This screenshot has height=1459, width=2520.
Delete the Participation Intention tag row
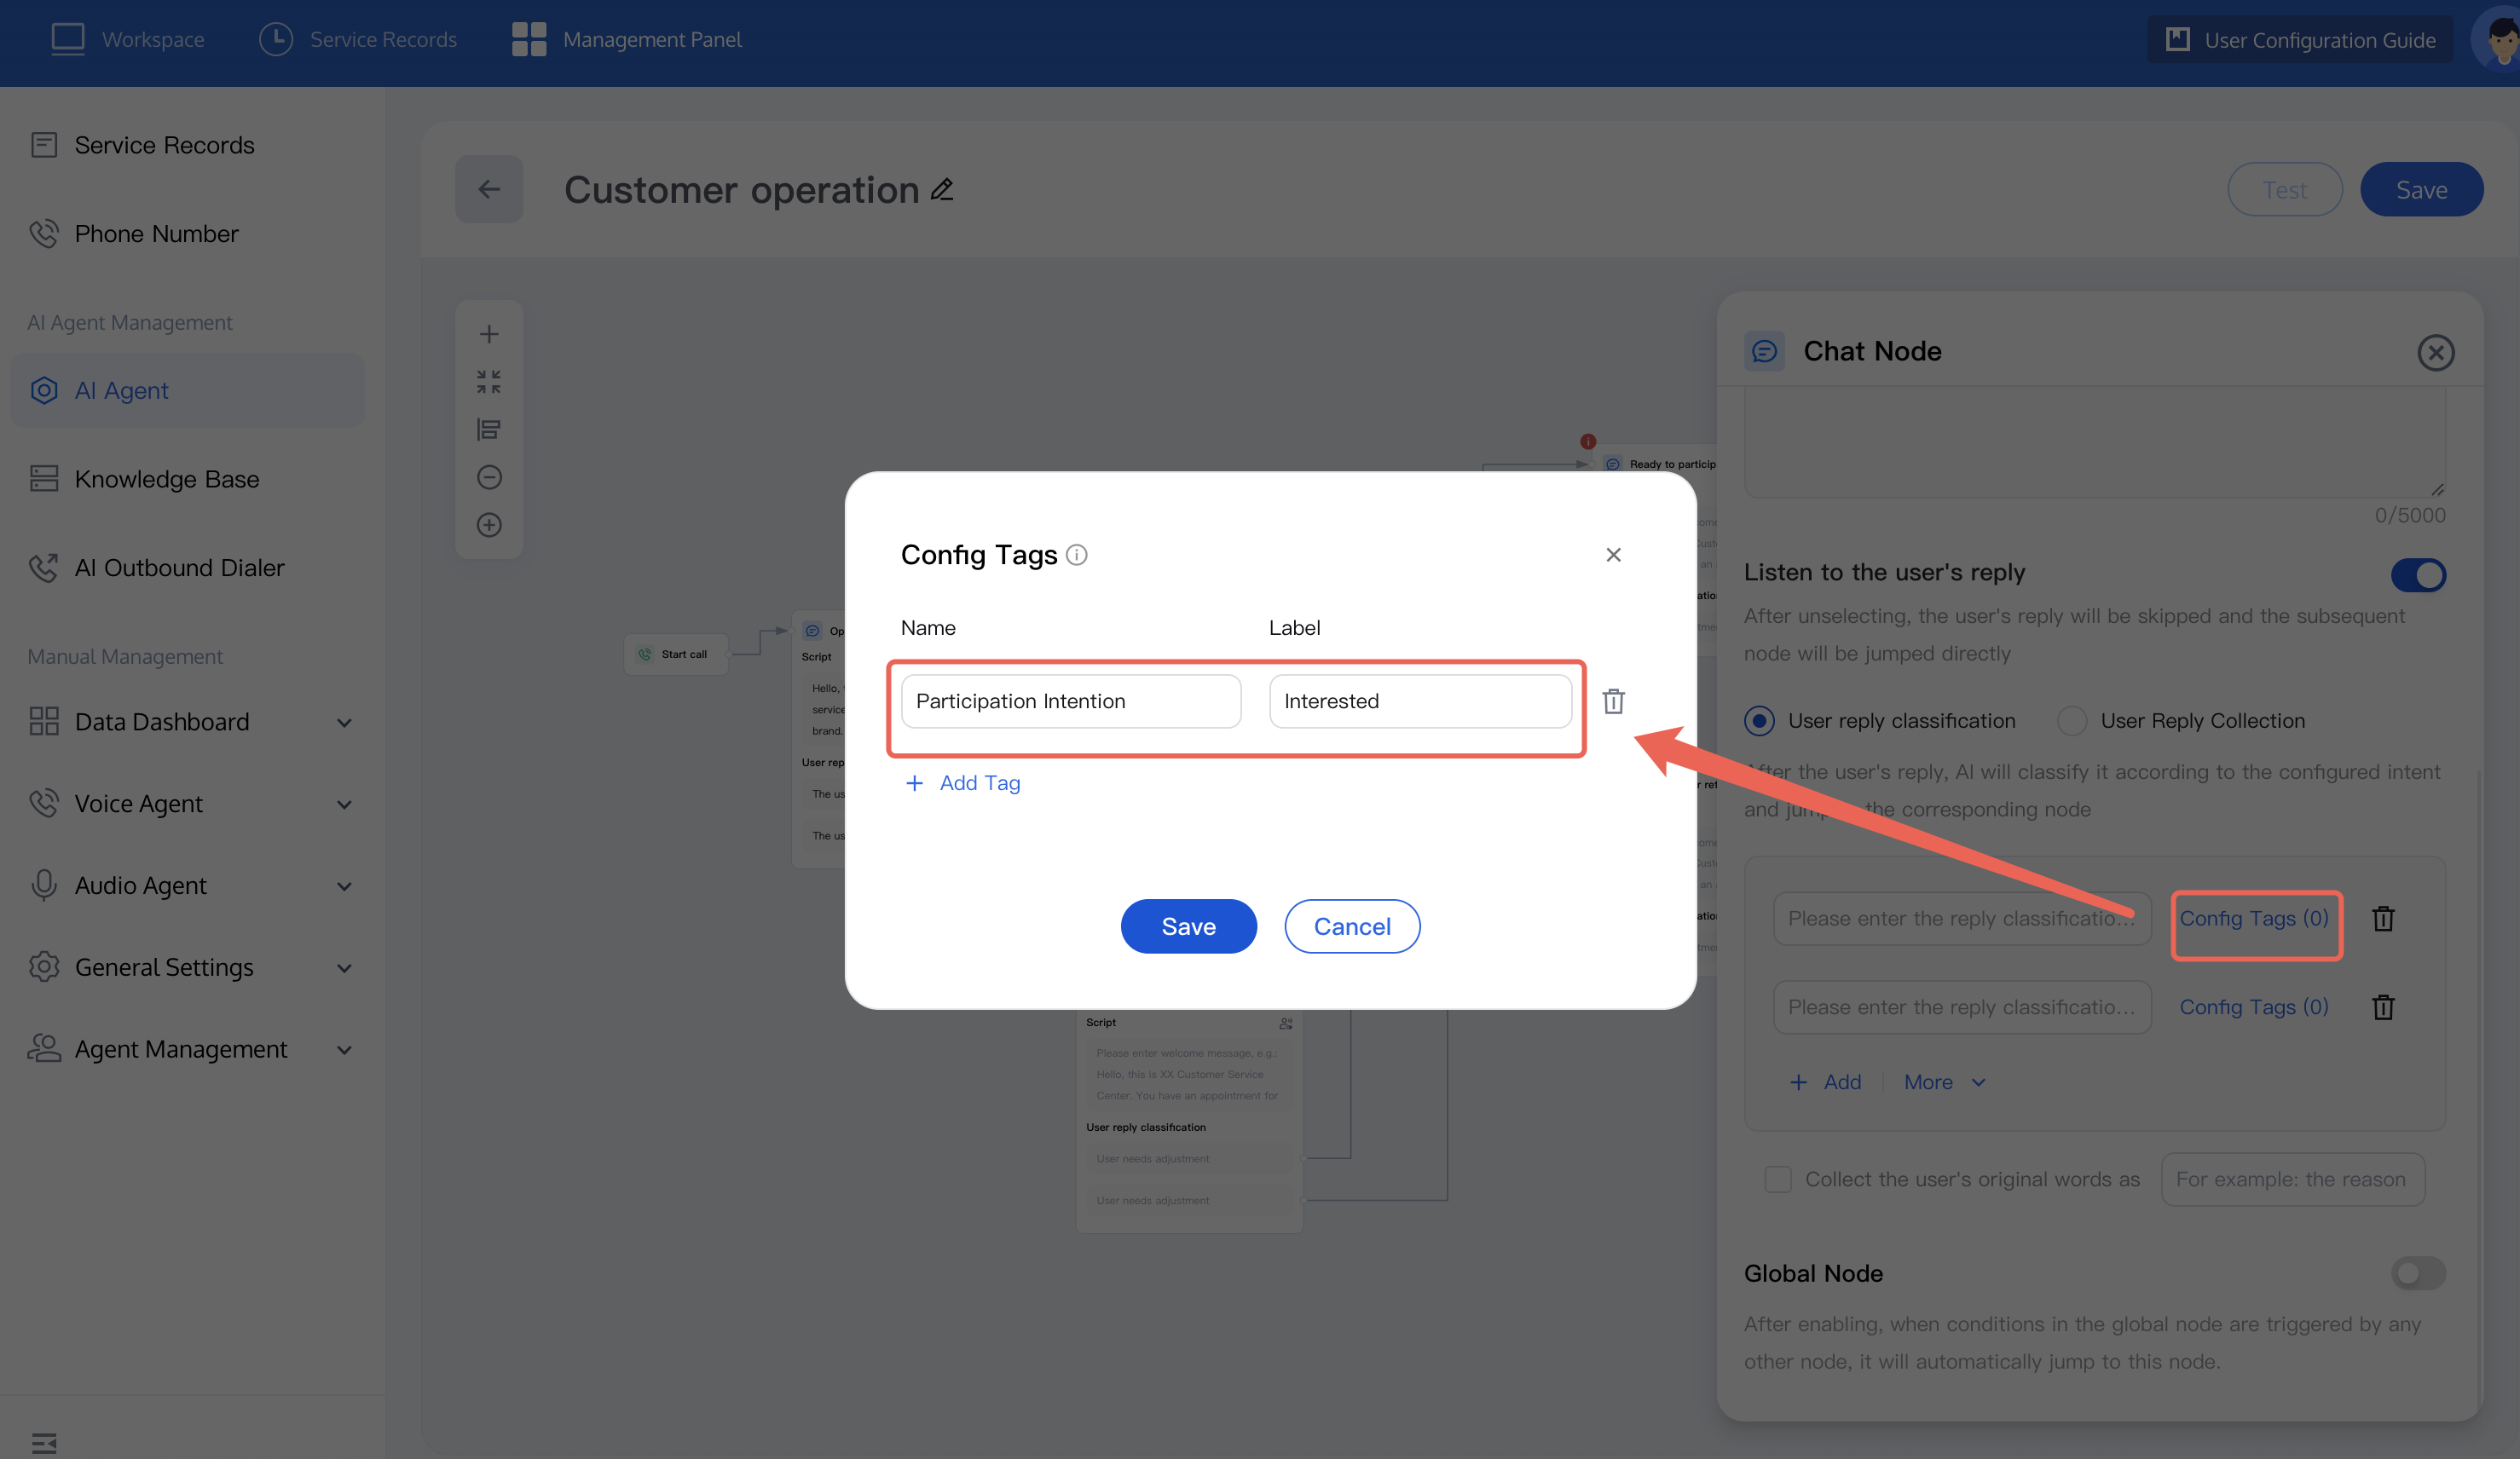click(1613, 701)
